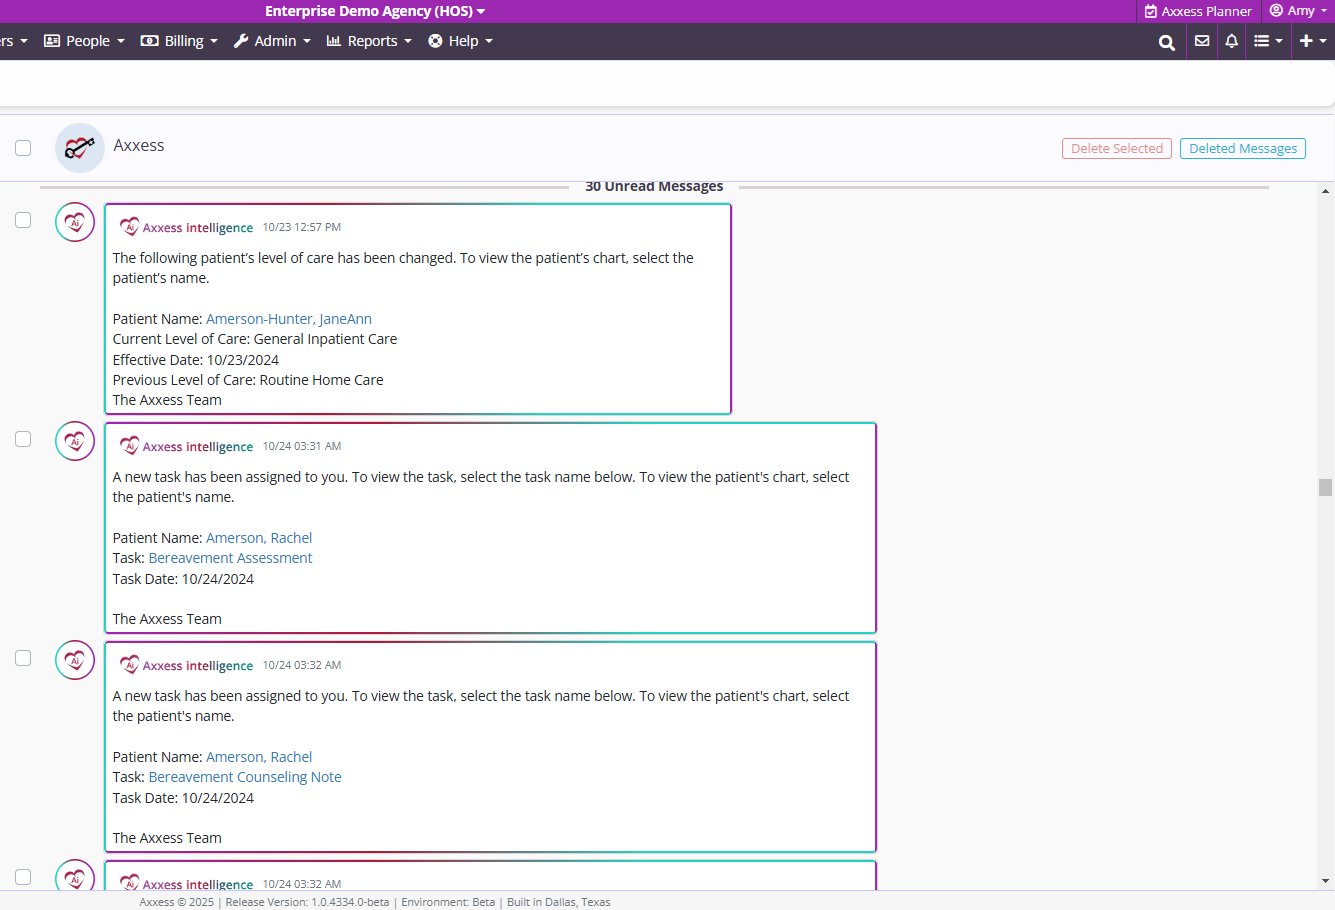Open the list menu icon

click(1267, 41)
